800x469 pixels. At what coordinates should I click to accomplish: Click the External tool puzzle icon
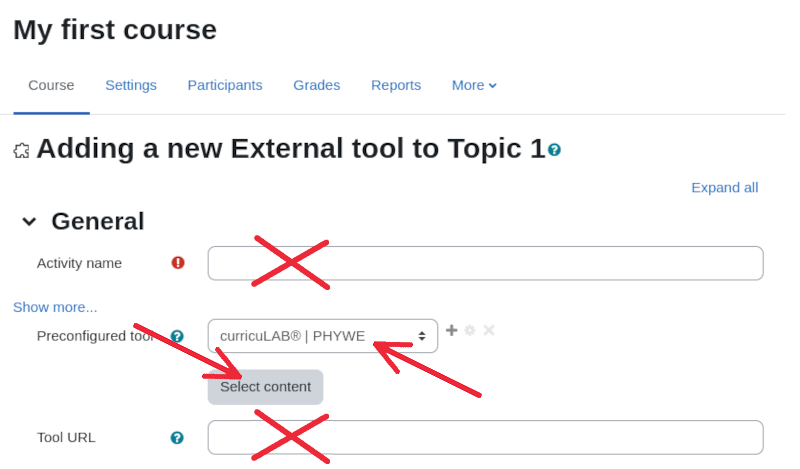pos(21,151)
